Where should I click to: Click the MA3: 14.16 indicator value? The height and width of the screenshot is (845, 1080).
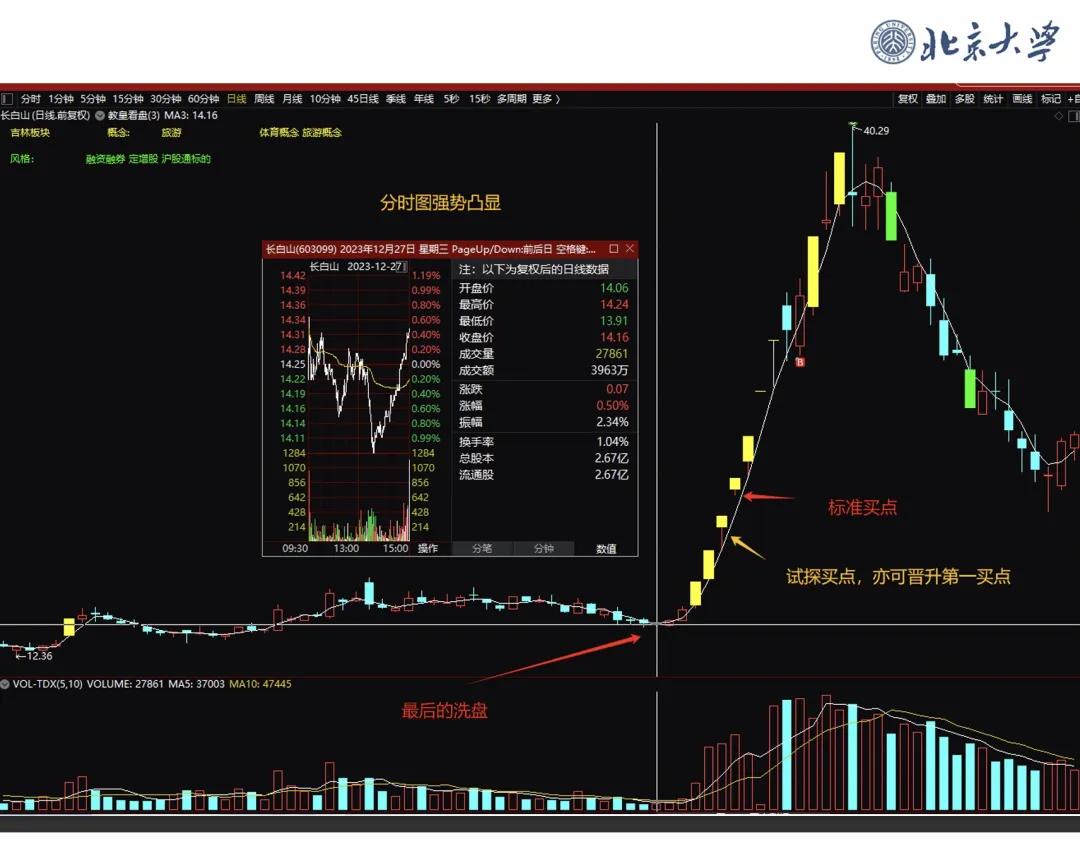tap(191, 116)
